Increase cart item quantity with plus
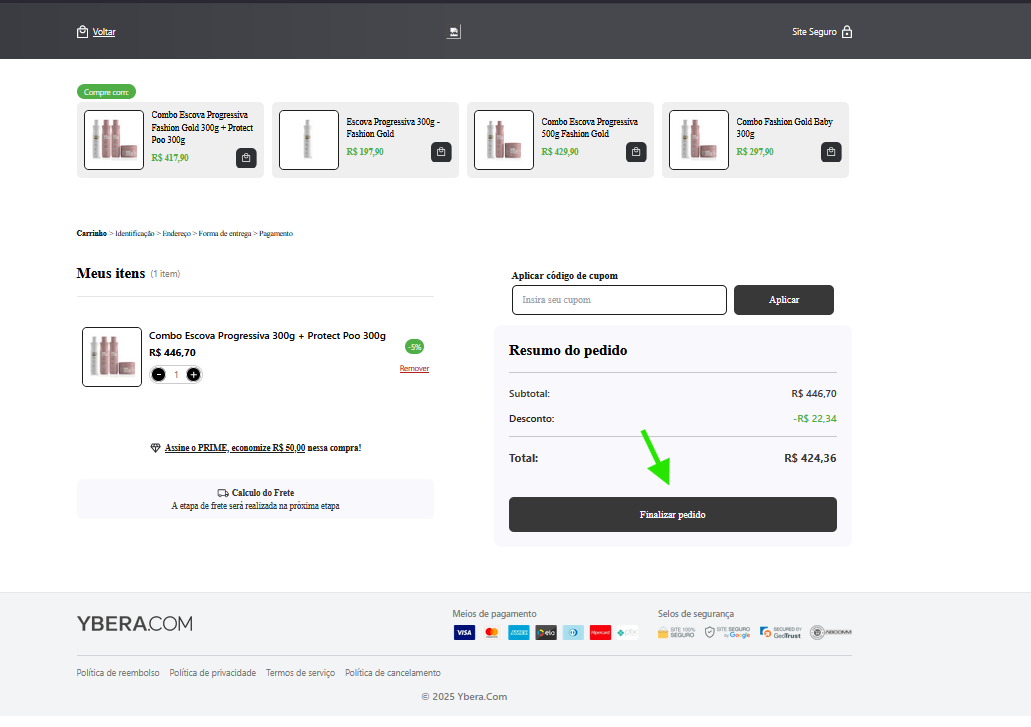 click(x=193, y=375)
